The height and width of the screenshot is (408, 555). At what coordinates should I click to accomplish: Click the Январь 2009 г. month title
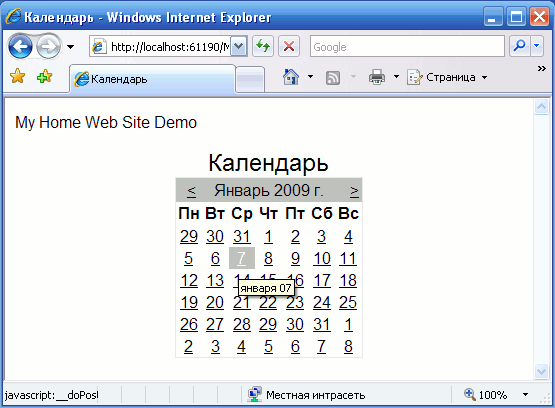click(x=269, y=190)
